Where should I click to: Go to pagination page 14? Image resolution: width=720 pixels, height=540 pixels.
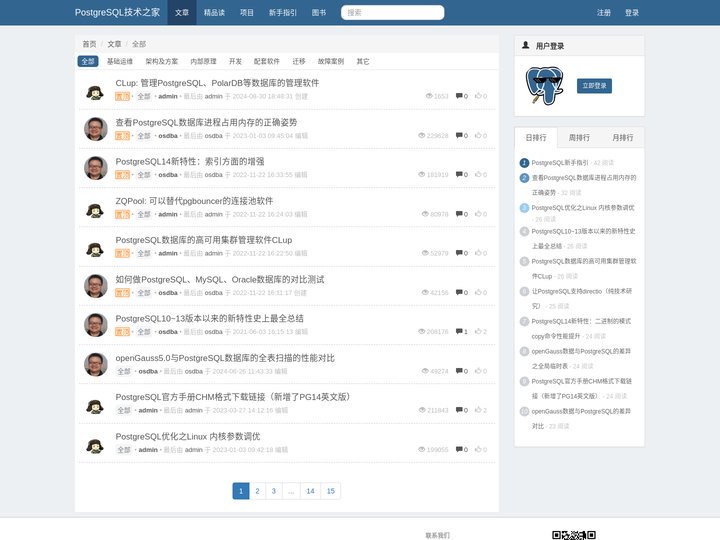310,491
